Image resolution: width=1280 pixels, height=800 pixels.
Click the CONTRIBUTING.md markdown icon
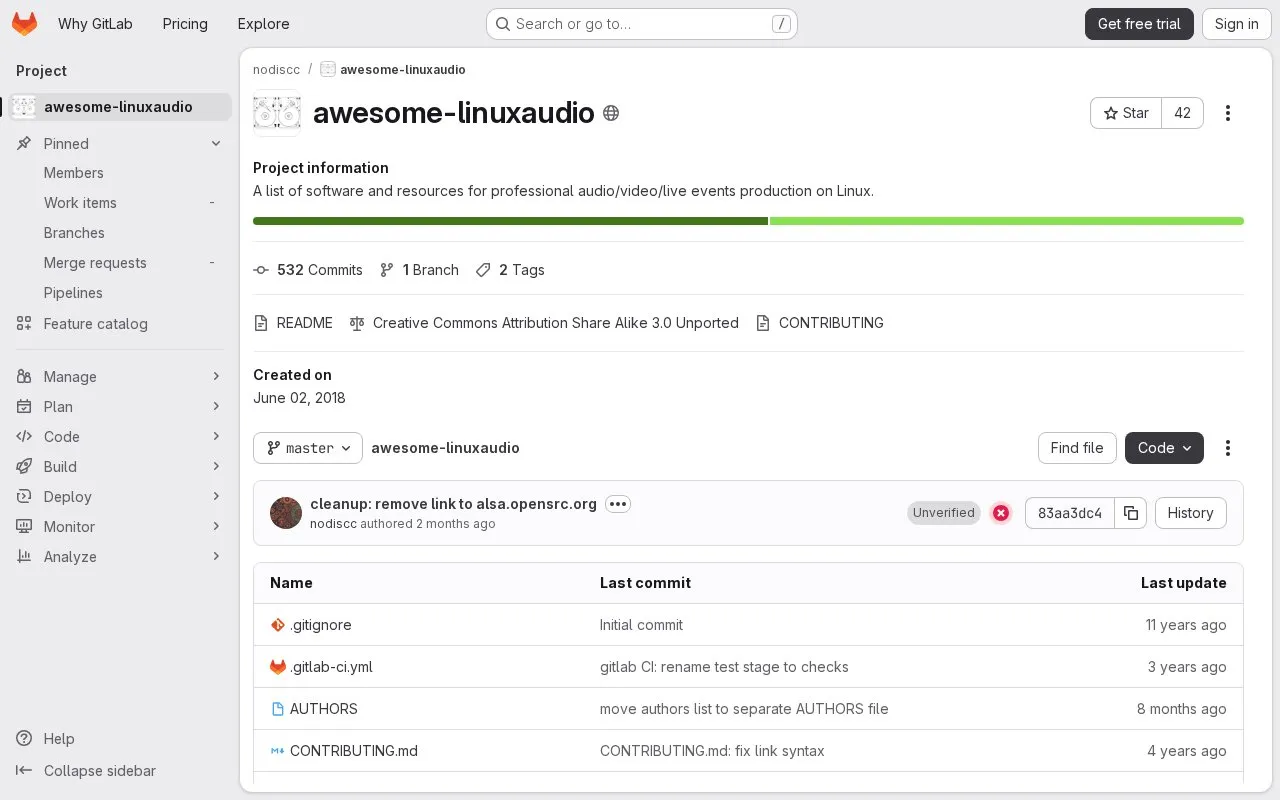[278, 751]
